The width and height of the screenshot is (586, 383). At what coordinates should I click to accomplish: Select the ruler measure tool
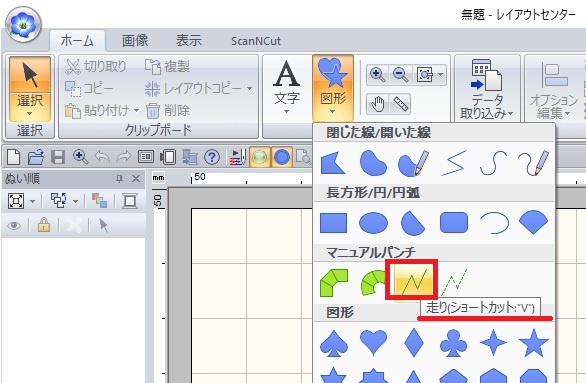tap(401, 104)
